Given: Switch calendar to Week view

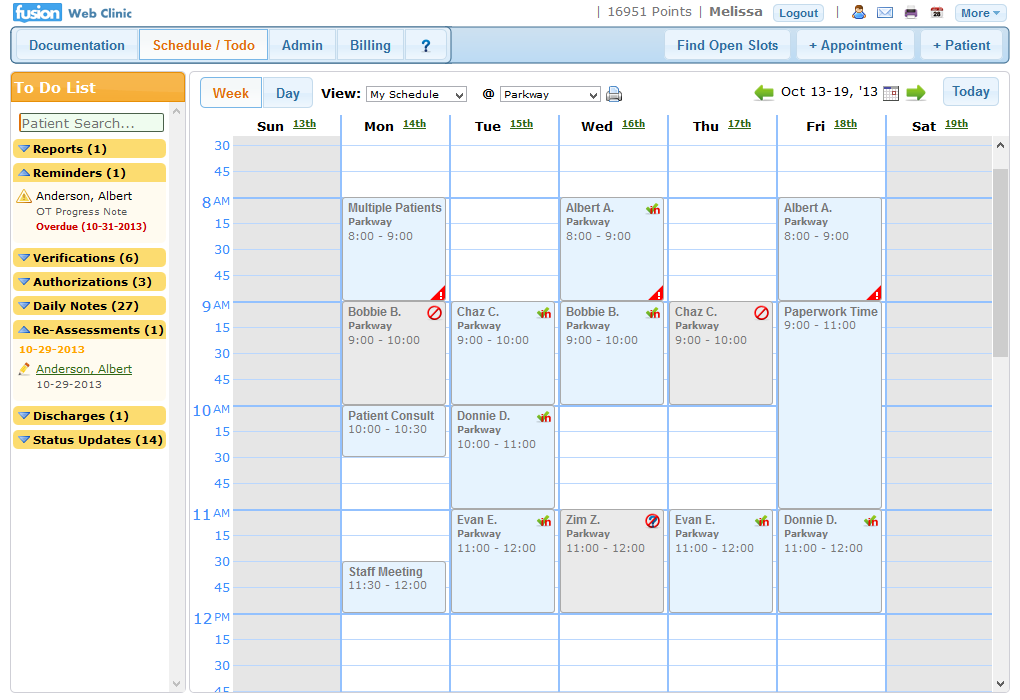Looking at the screenshot, I should pyautogui.click(x=231, y=93).
